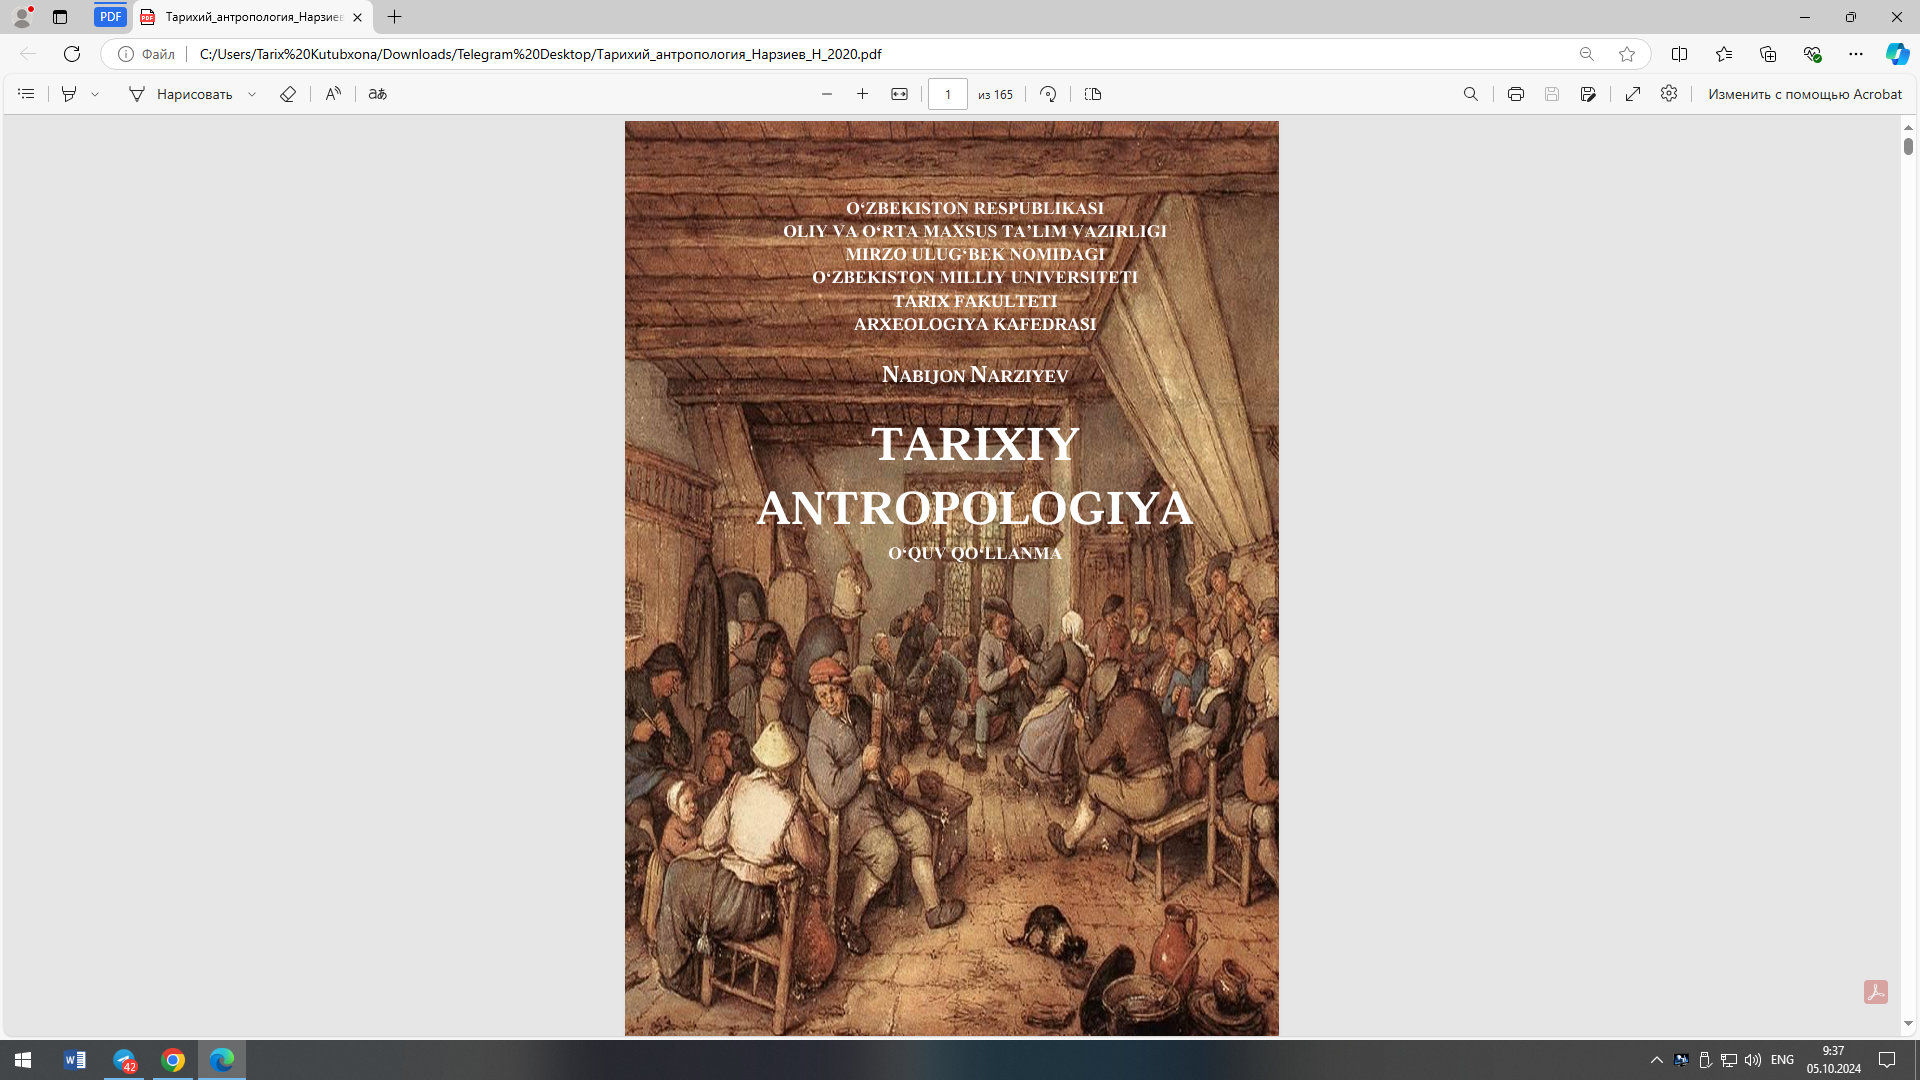Open the Windows Start menu
Viewport: 1920px width, 1080px height.
click(x=23, y=1060)
